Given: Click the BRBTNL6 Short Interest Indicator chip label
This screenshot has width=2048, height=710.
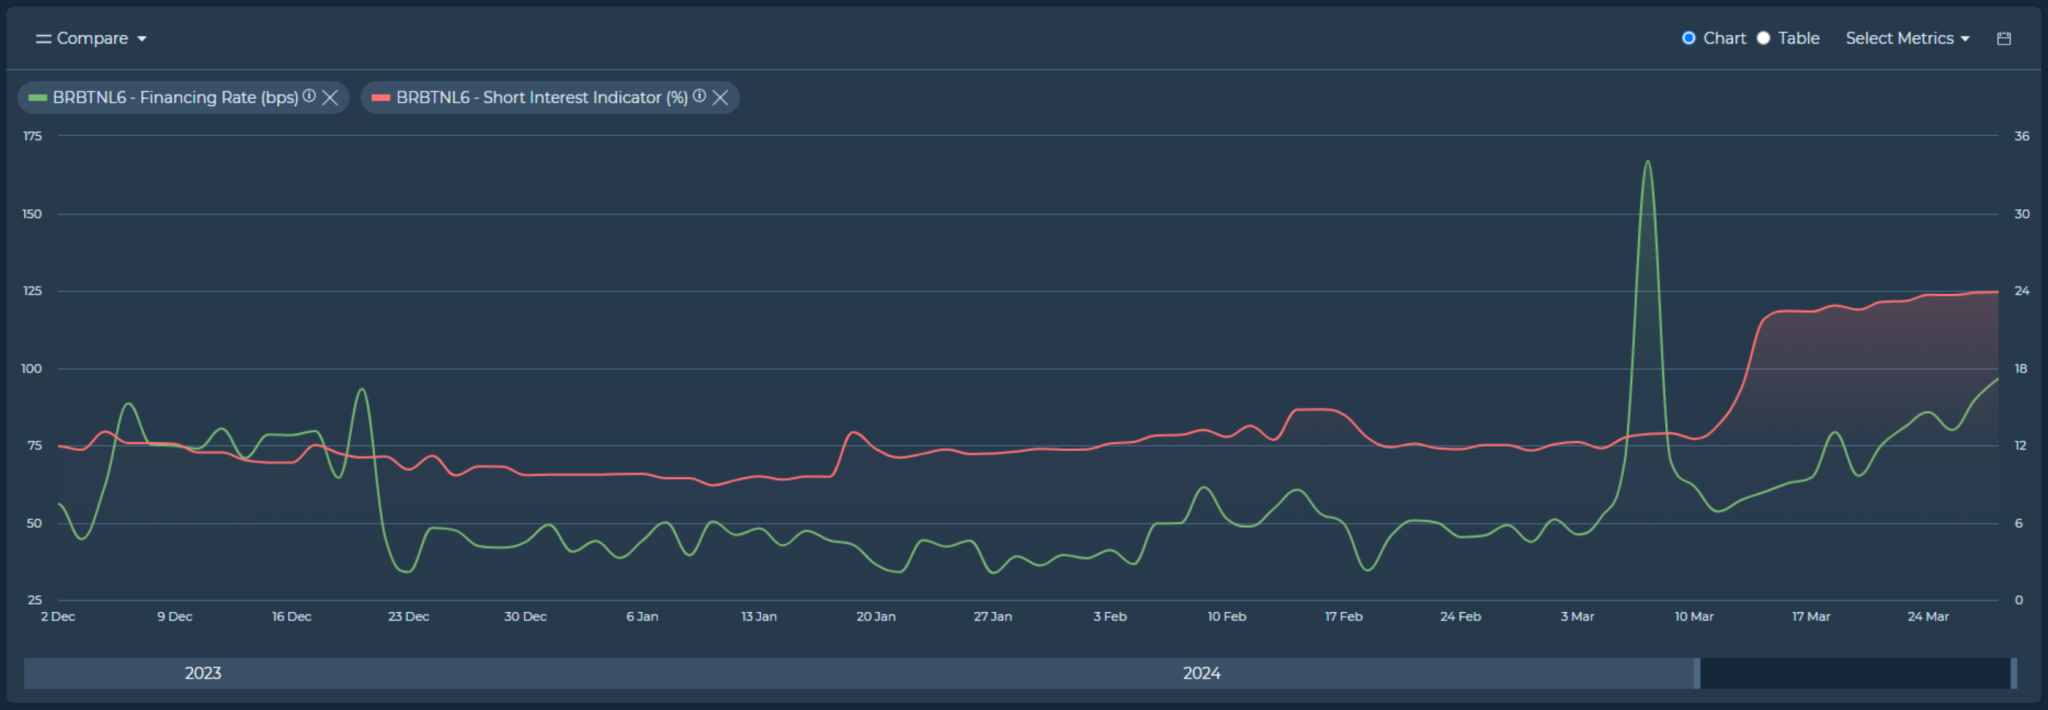Looking at the screenshot, I should [x=541, y=97].
